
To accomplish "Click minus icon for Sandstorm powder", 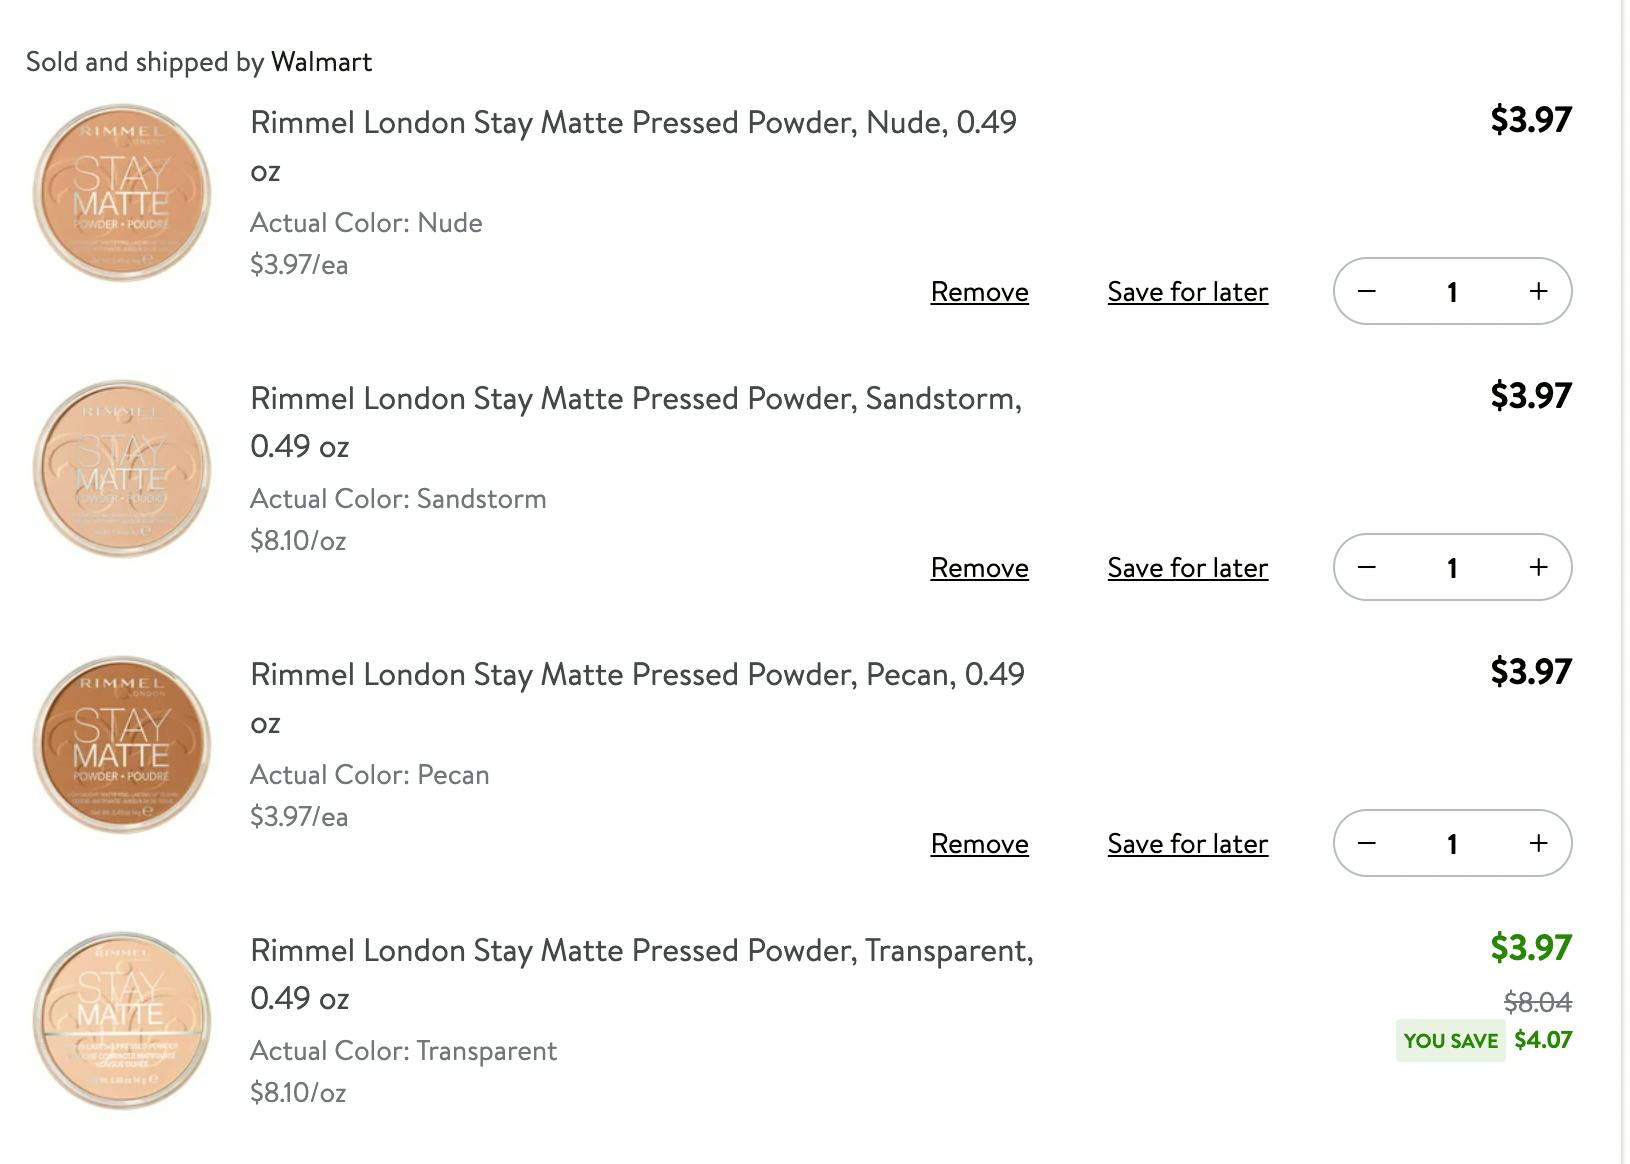I will tap(1367, 567).
